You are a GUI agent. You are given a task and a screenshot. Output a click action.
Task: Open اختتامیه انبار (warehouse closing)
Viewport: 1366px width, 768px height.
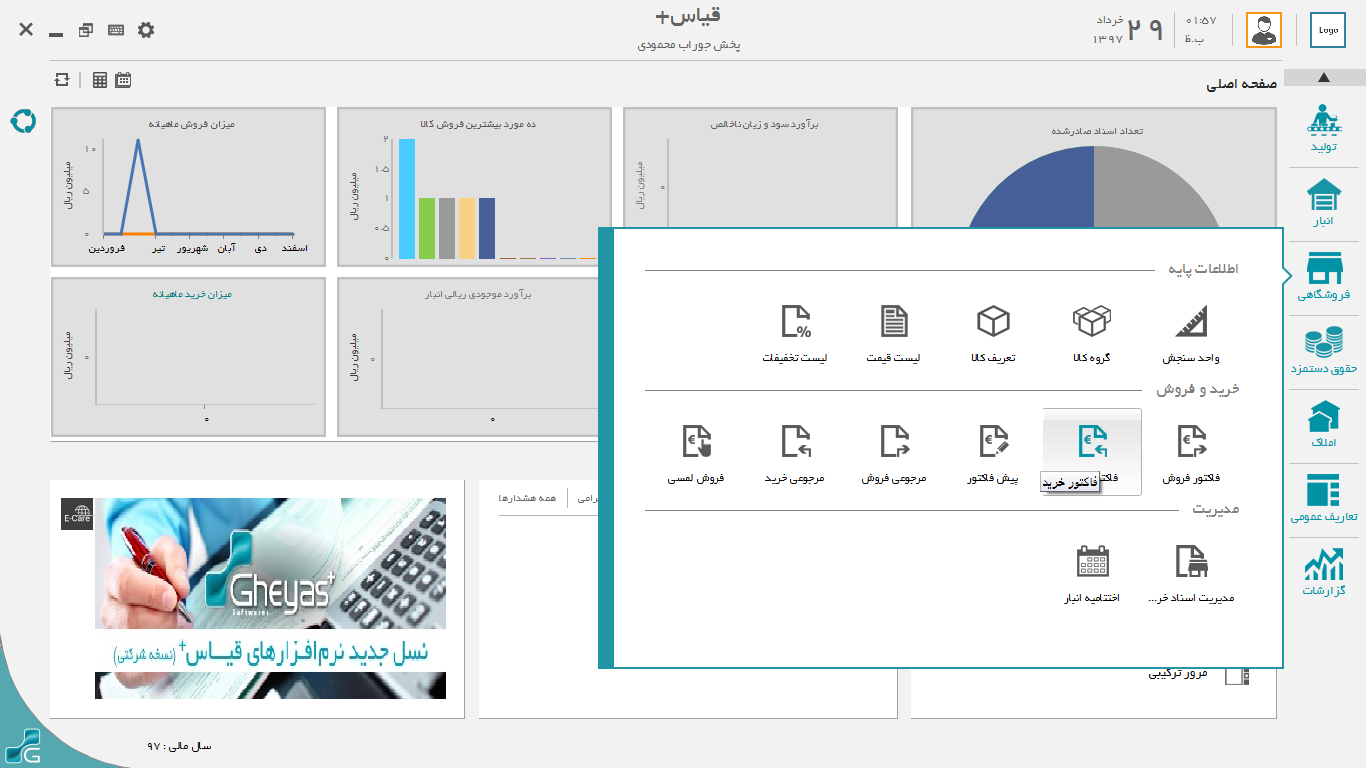(1092, 570)
